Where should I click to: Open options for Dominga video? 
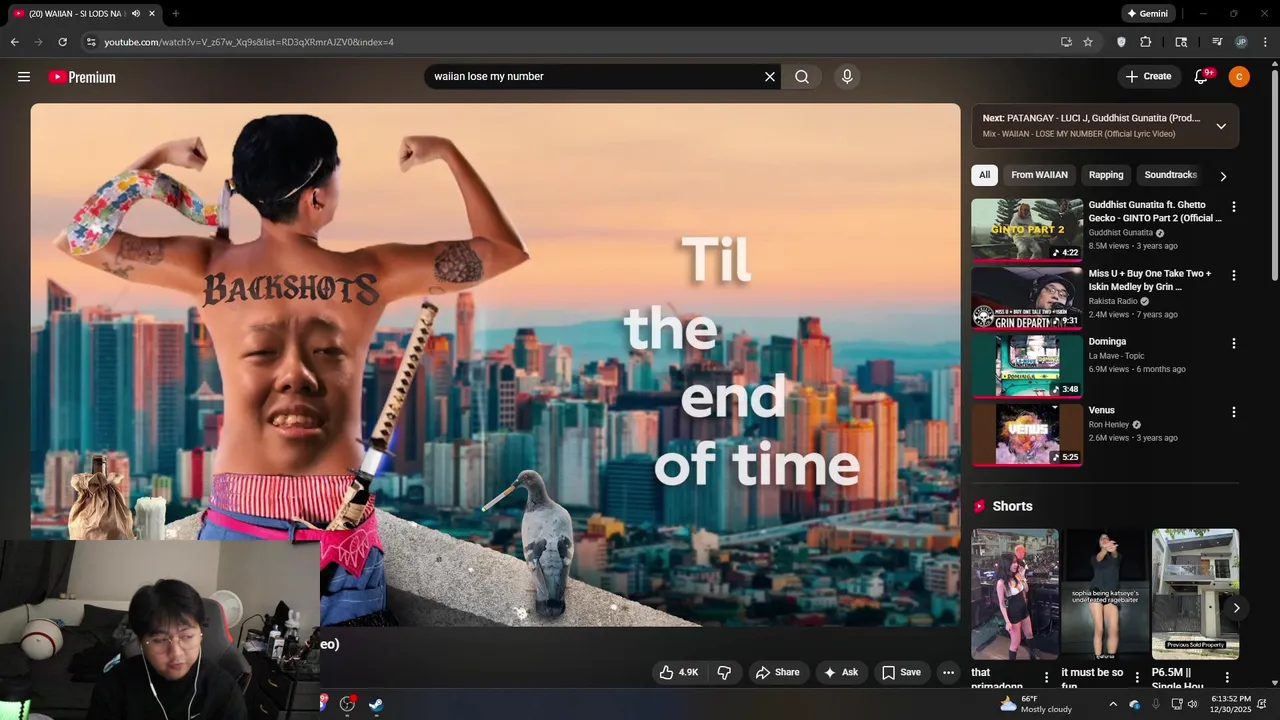coord(1233,343)
